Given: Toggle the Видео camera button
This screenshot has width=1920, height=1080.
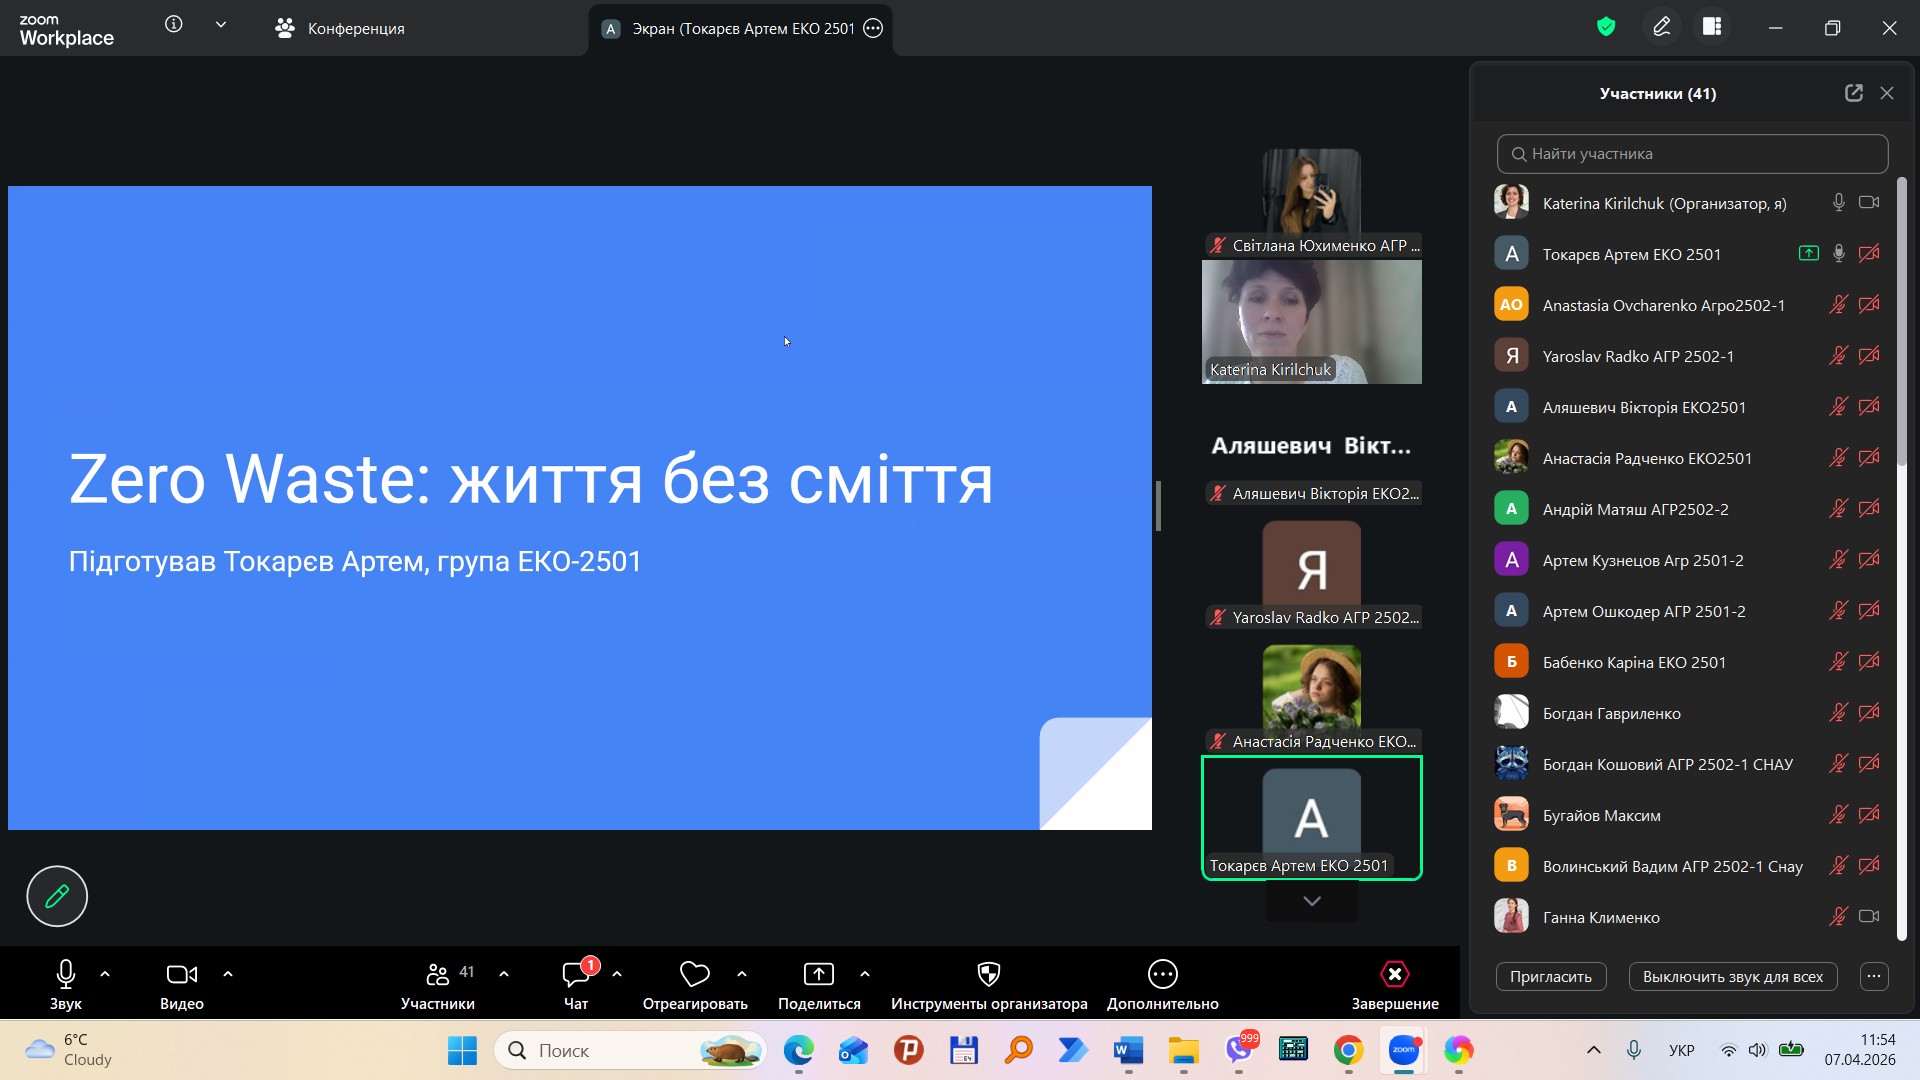Looking at the screenshot, I should (x=181, y=974).
